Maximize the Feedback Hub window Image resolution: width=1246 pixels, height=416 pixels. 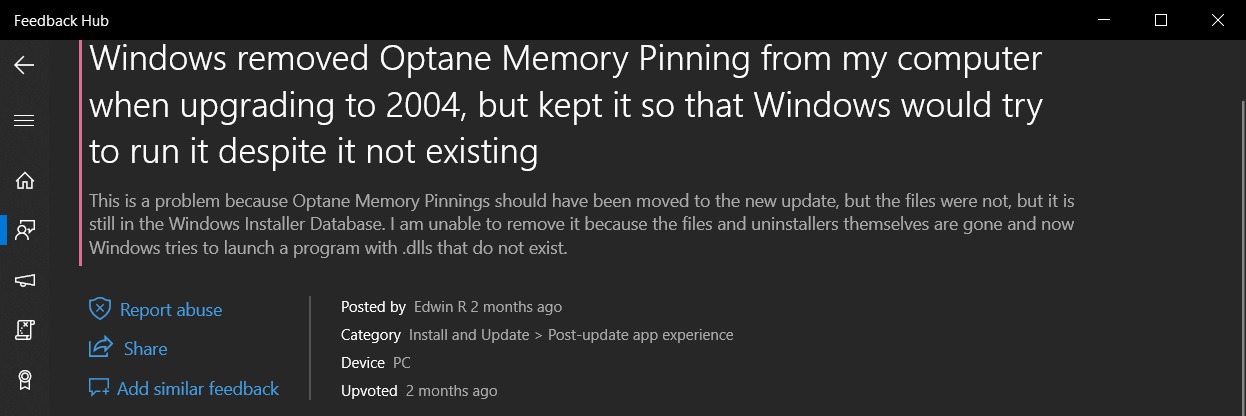click(1161, 19)
